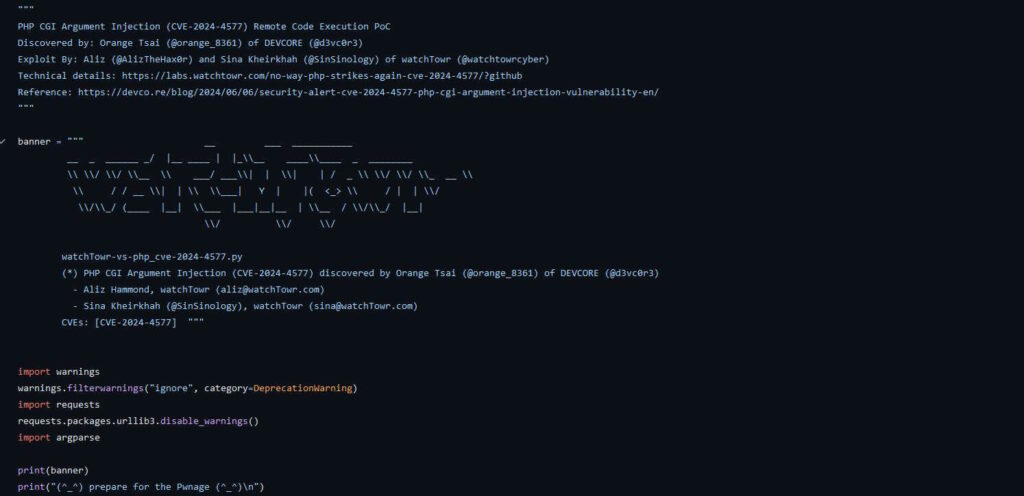Screen dimensions: 1024x496
Task: Click the ASCII art banner logo
Action: click(270, 183)
